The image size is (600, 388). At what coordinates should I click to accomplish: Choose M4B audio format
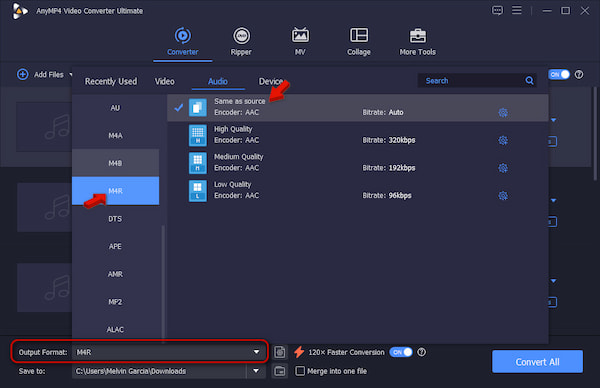pos(115,163)
